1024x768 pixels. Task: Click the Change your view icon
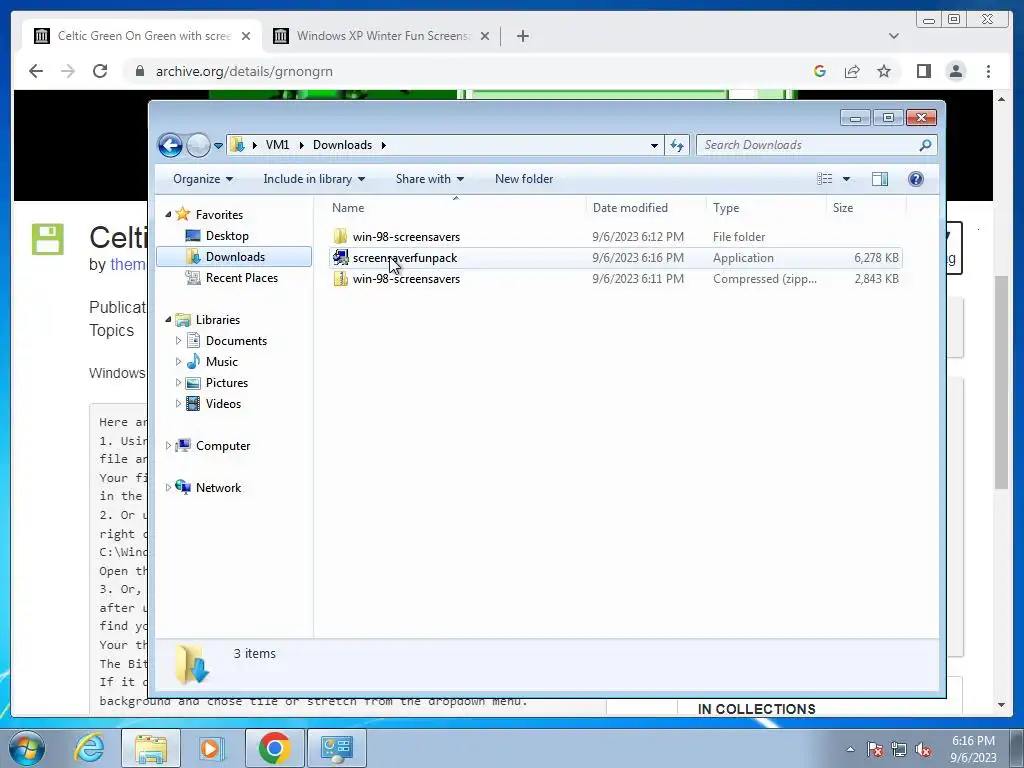824,179
